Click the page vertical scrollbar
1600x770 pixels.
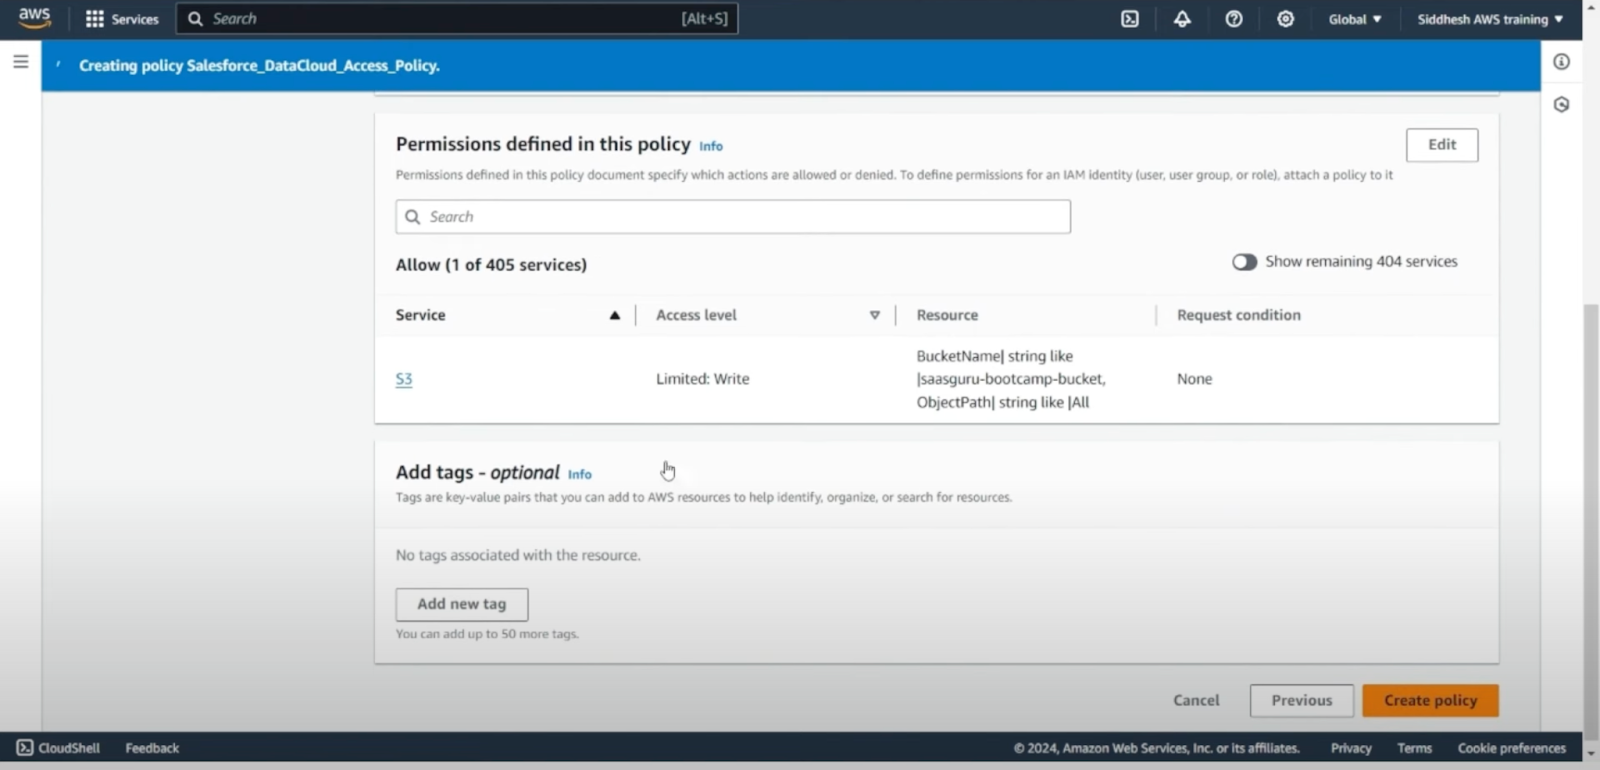pos(1591,520)
